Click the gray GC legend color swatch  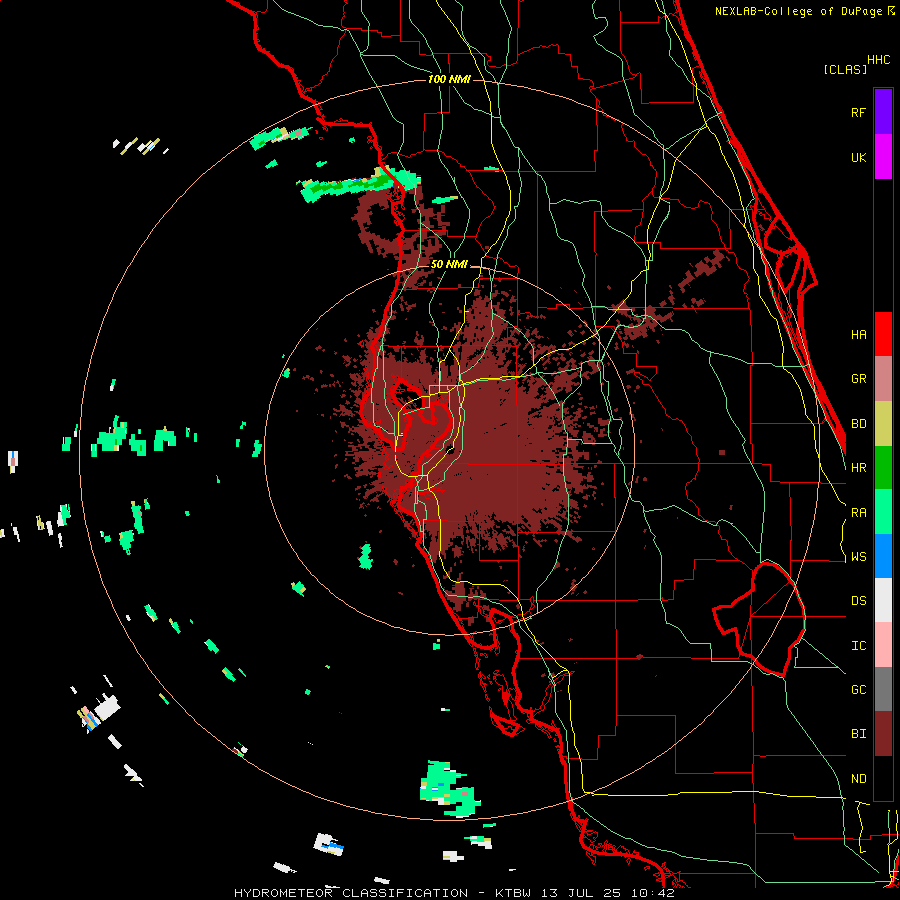pos(883,689)
